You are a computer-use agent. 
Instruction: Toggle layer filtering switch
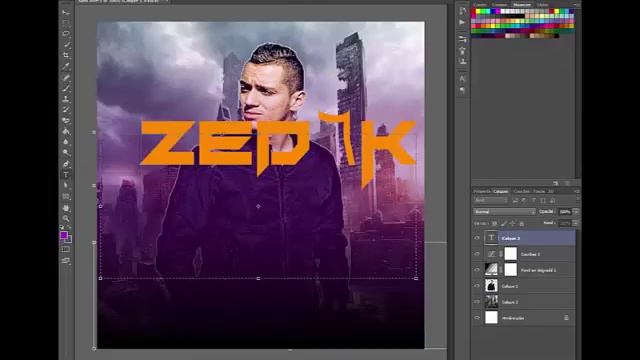578,200
